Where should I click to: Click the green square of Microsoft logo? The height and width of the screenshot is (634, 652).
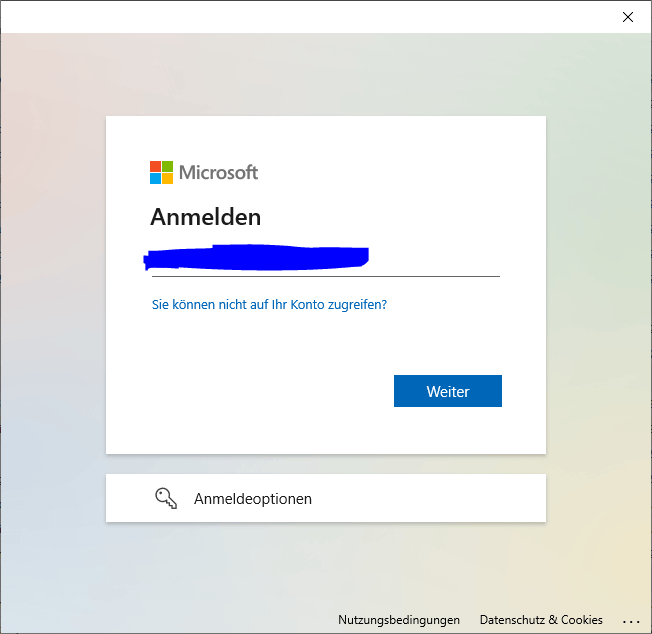[168, 167]
